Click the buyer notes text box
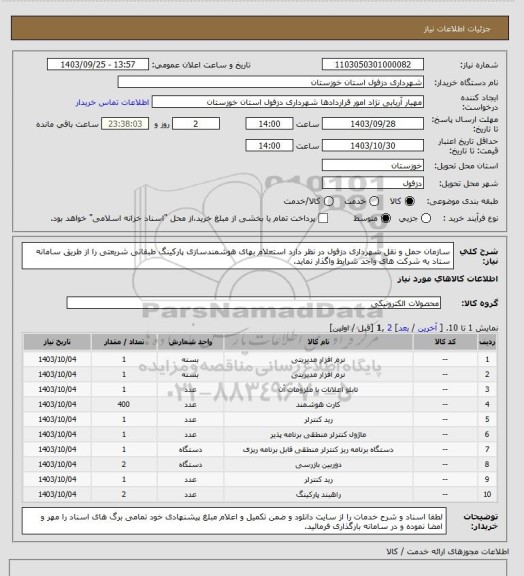524x576 pixels. (234, 521)
